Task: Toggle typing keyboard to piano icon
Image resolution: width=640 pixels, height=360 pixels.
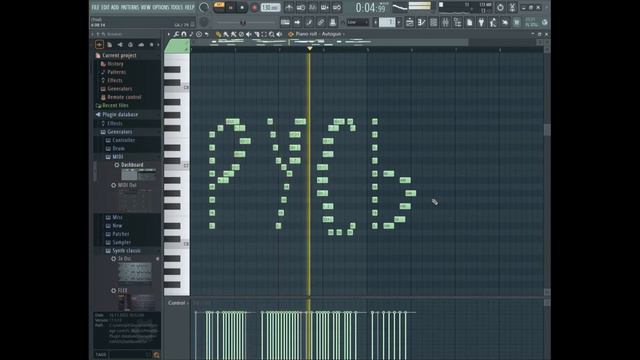Action: [285, 22]
